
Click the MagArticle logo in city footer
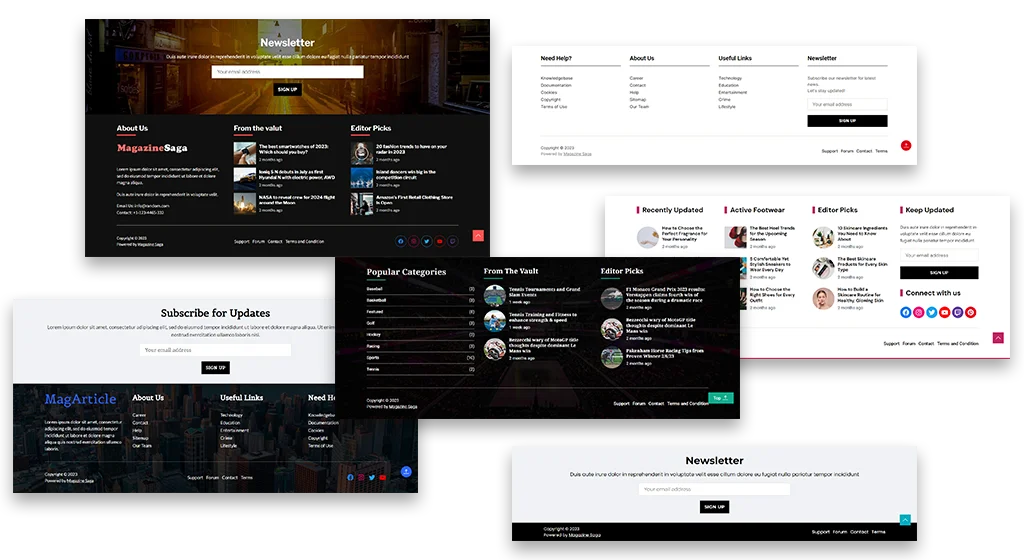click(80, 399)
